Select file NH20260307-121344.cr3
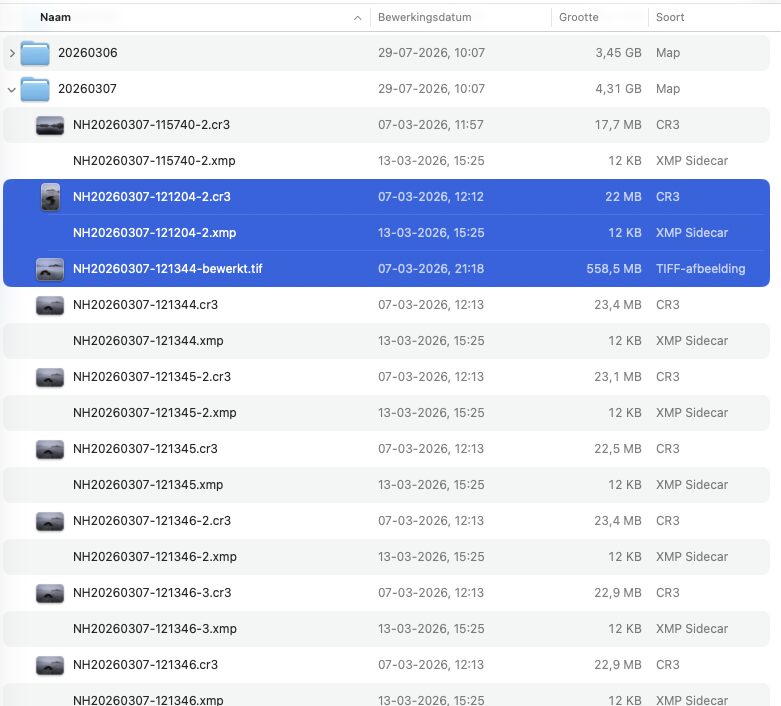This screenshot has height=706, width=781. tap(145, 304)
